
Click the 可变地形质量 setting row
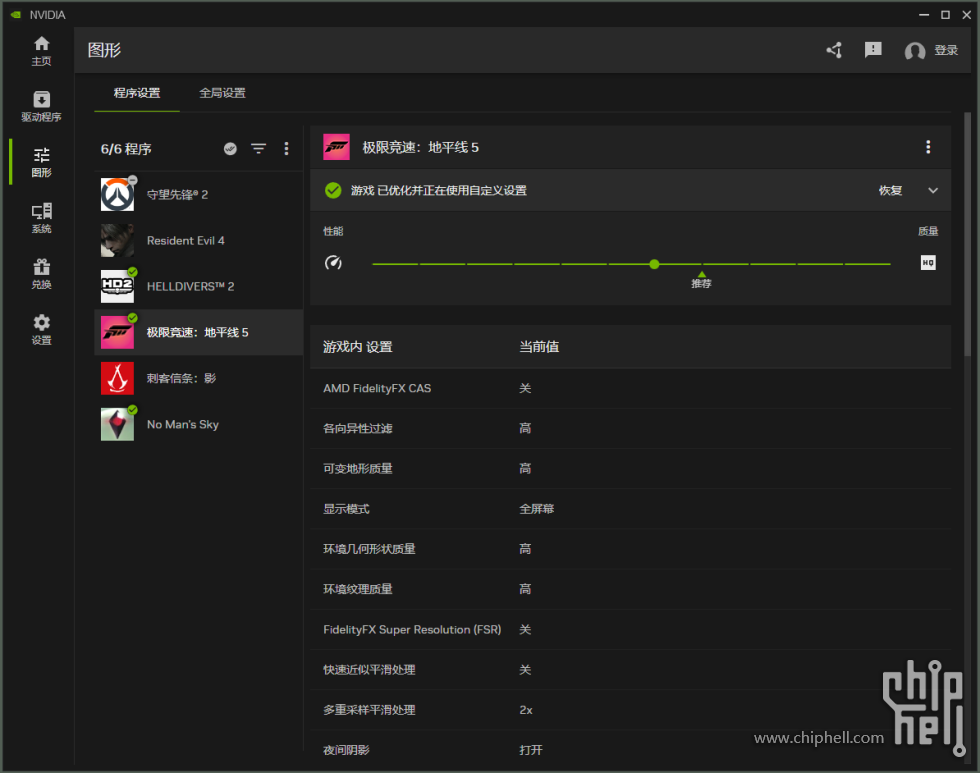coord(630,469)
